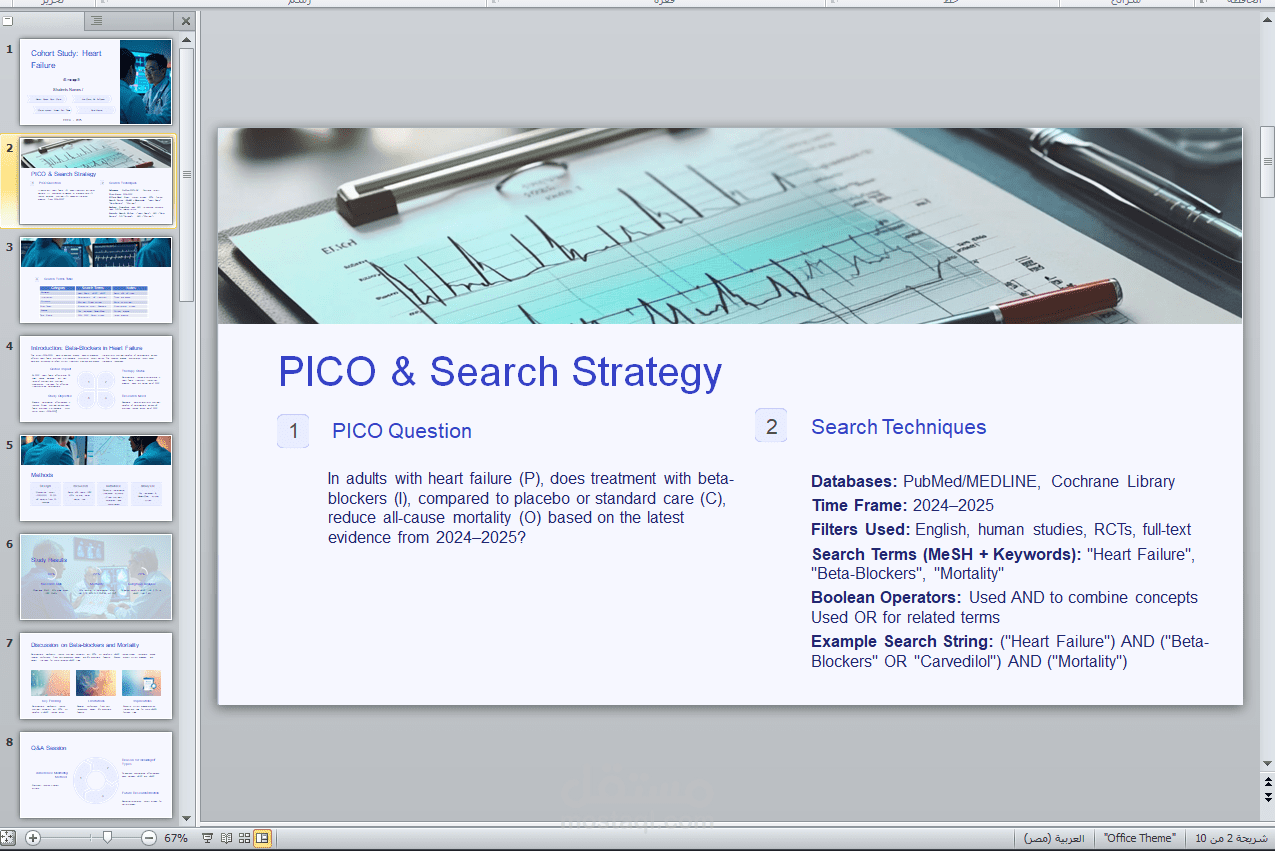
Task: Click the zoom out minus button
Action: coord(149,838)
